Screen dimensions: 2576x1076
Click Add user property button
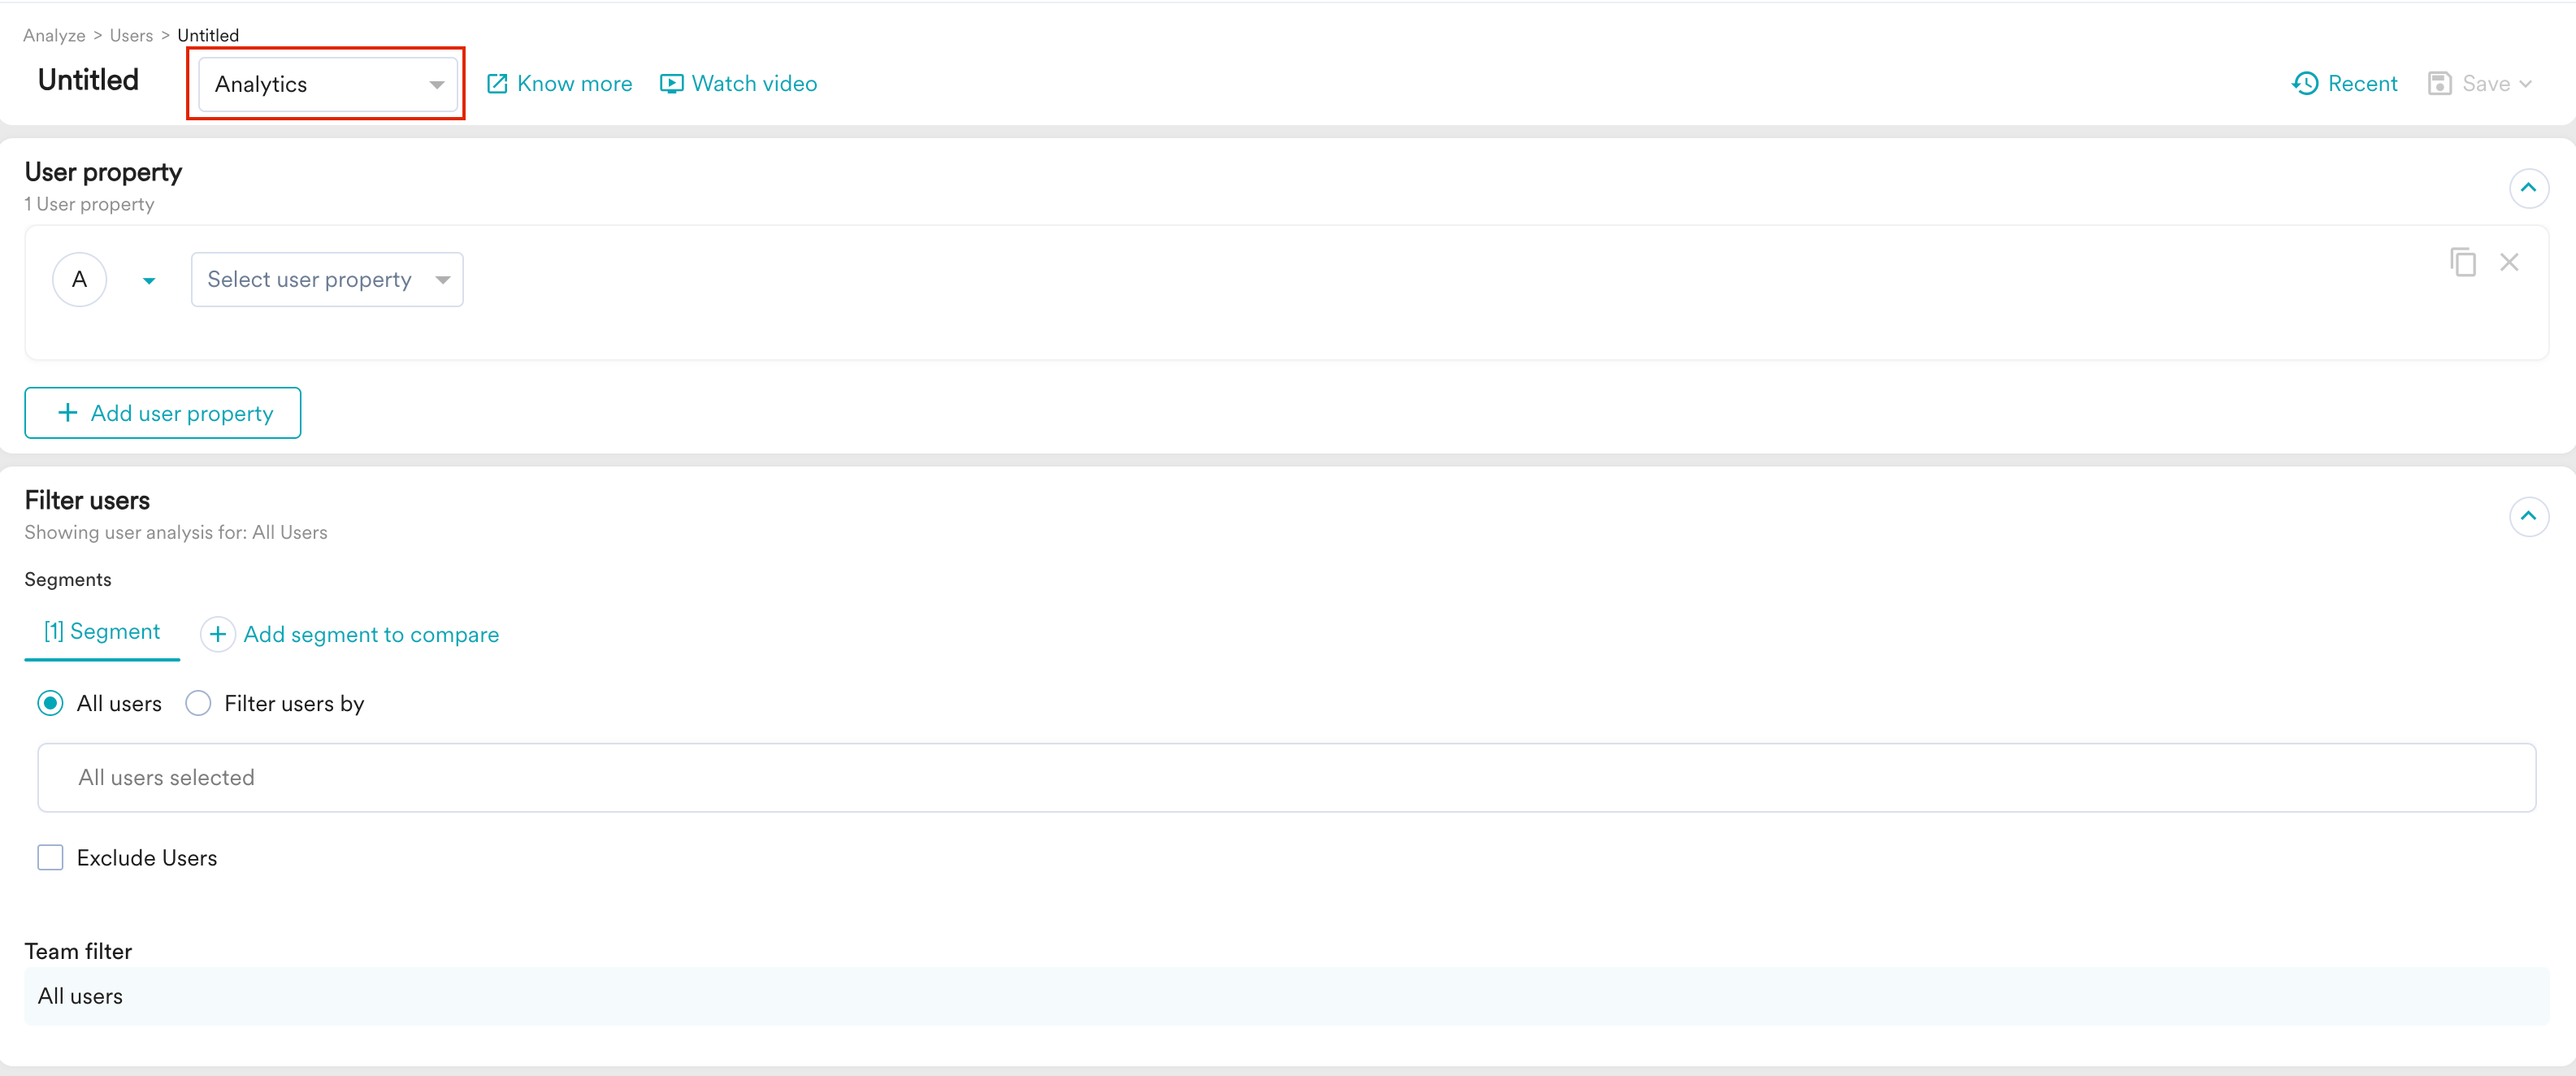coord(163,413)
